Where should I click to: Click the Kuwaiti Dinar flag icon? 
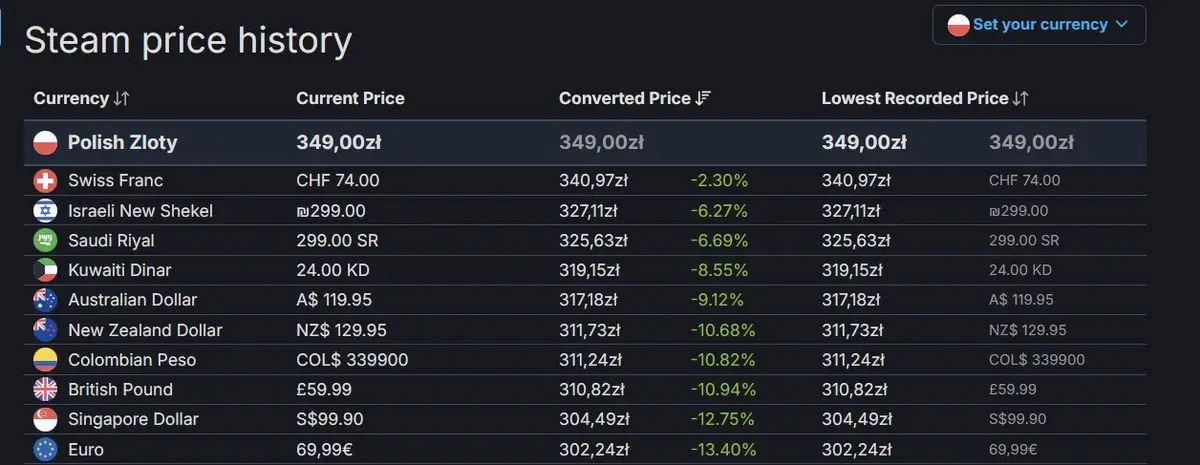pyautogui.click(x=45, y=270)
